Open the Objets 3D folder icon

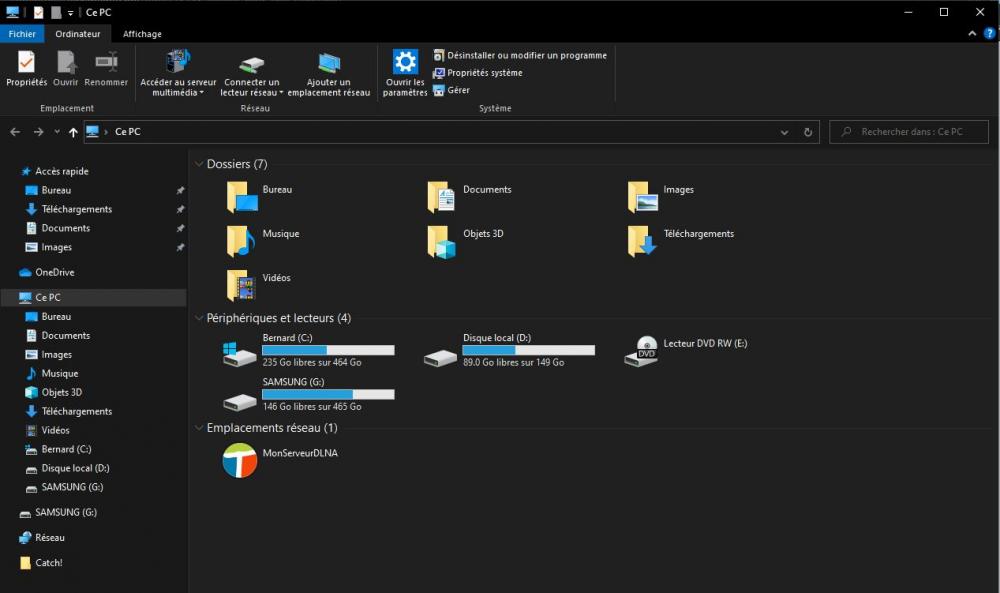coord(441,241)
